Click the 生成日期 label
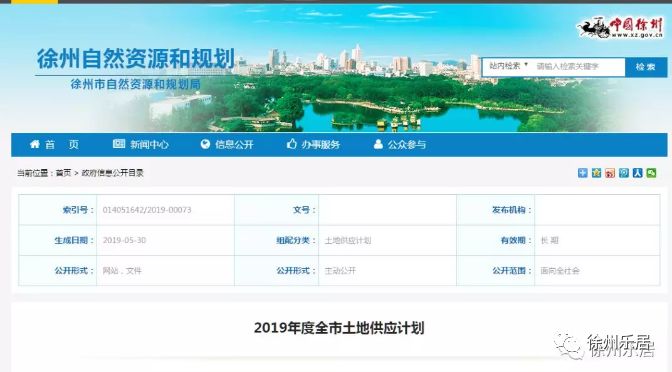 coord(74,240)
